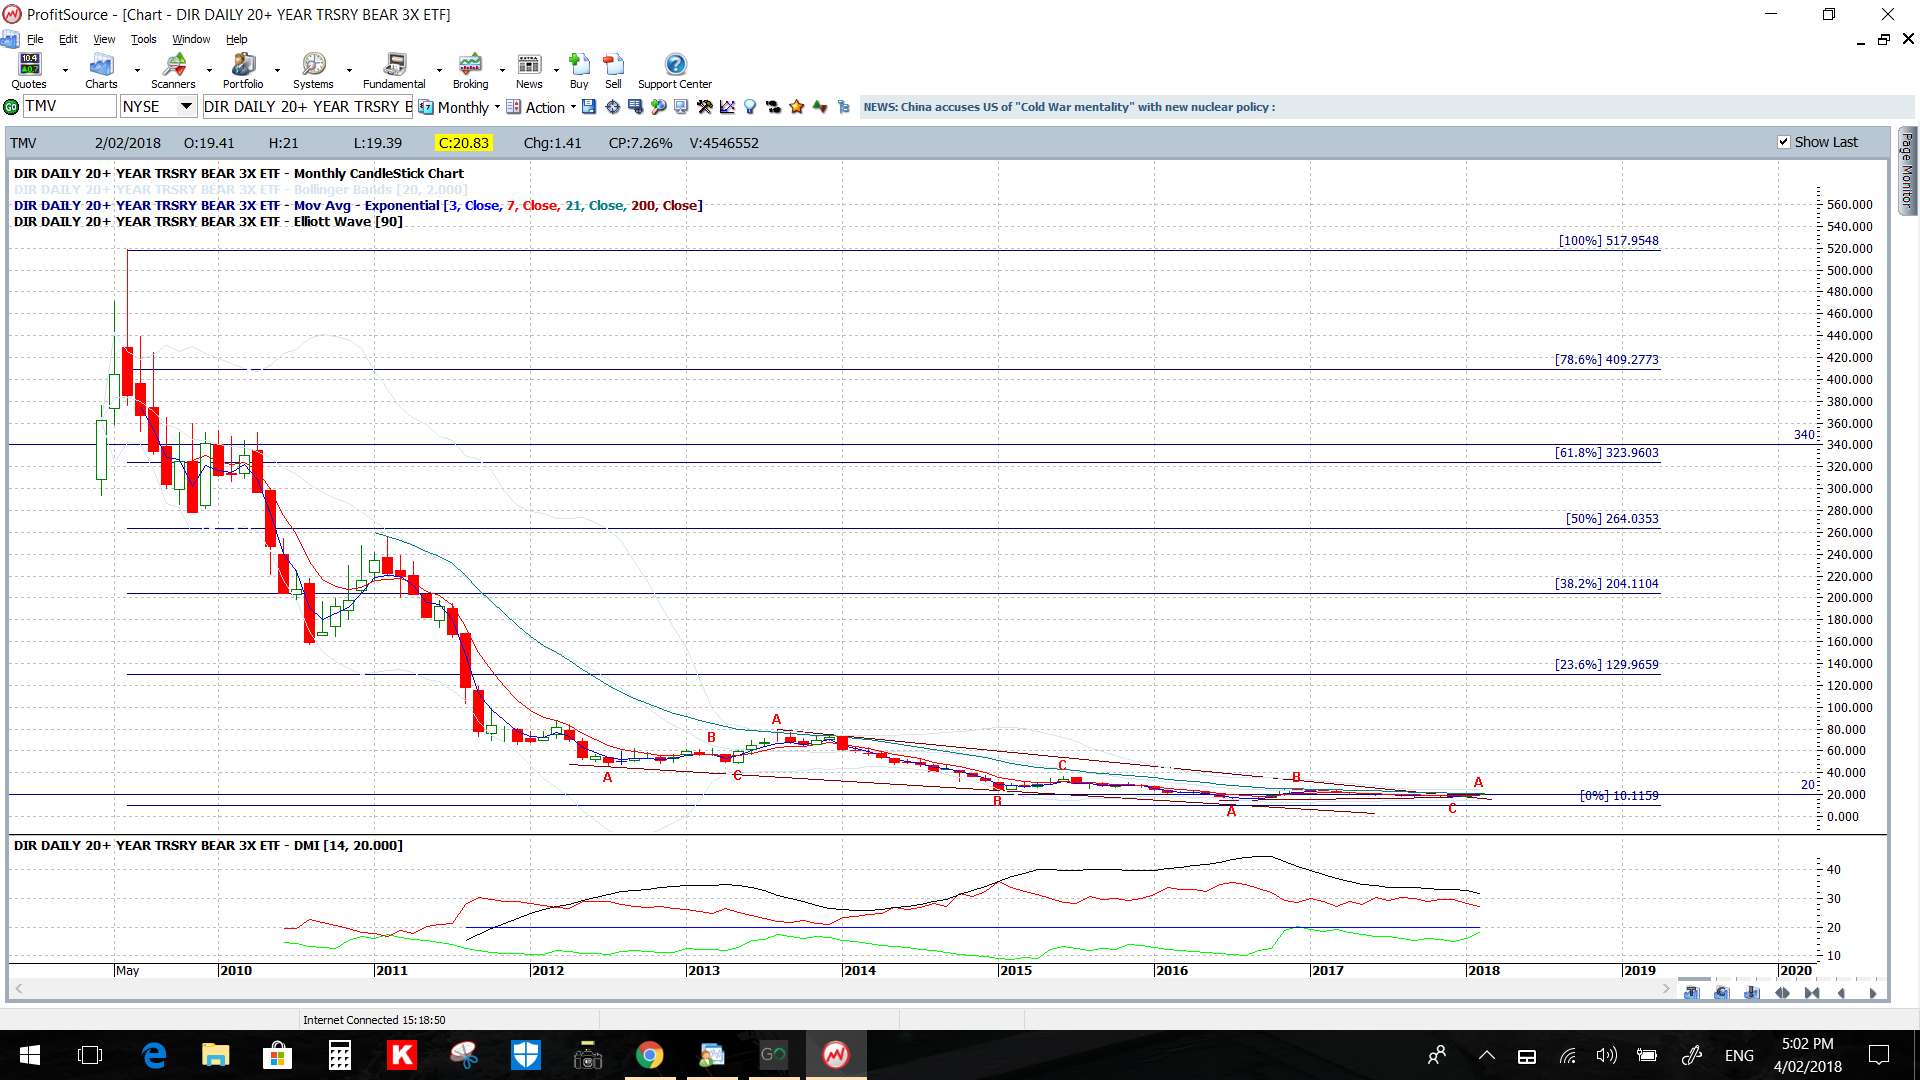Image resolution: width=1920 pixels, height=1080 pixels.
Task: Open the Broking tool
Action: pyautogui.click(x=470, y=71)
